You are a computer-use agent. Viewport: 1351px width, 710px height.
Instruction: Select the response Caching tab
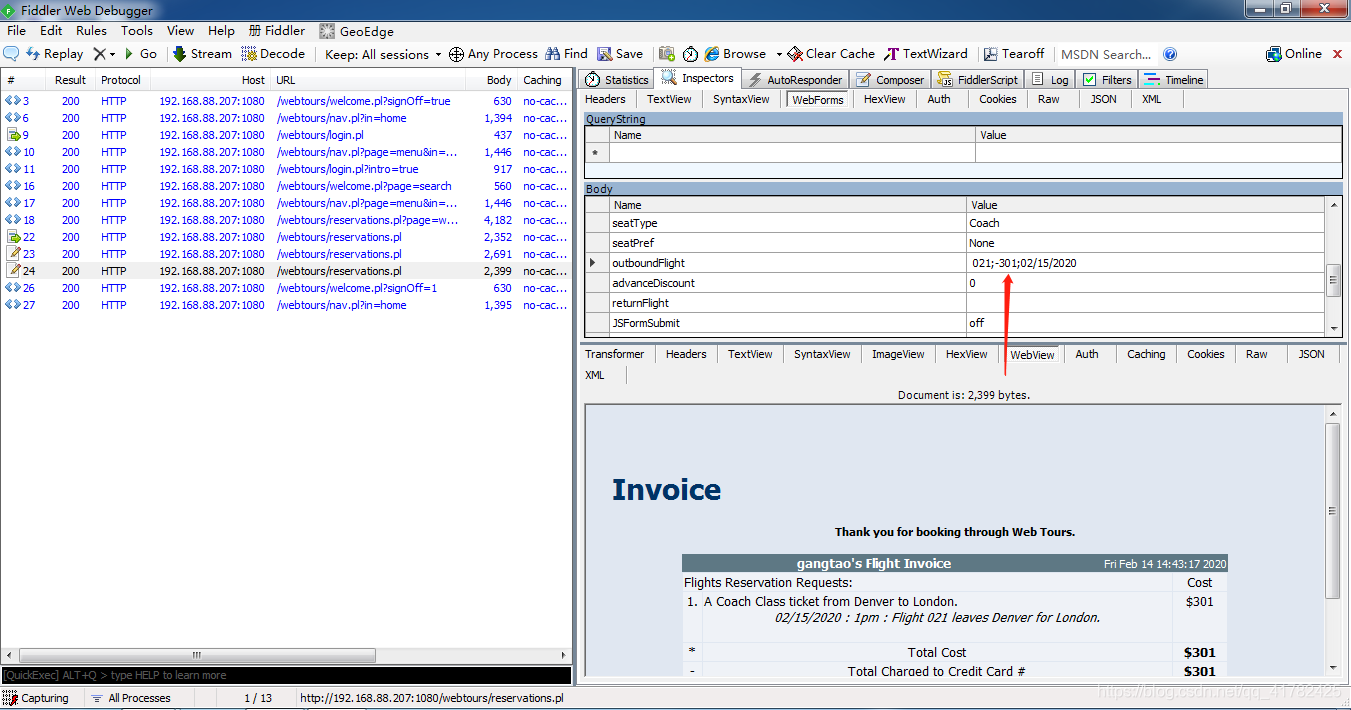click(x=1146, y=354)
